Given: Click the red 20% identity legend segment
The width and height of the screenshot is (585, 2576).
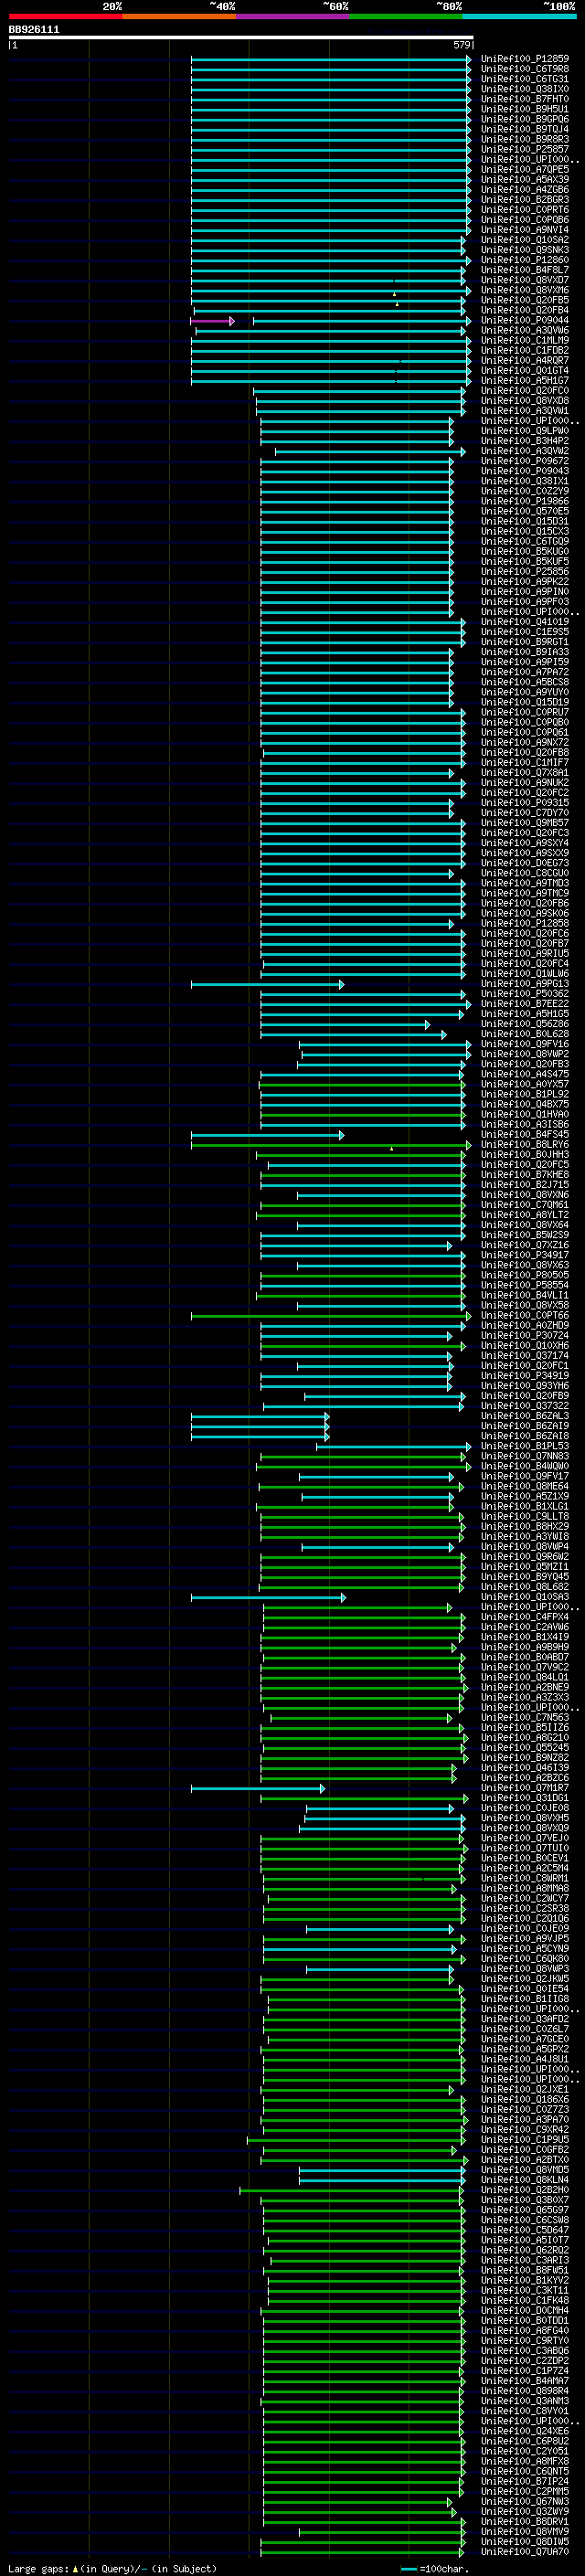Looking at the screenshot, I should (x=65, y=16).
